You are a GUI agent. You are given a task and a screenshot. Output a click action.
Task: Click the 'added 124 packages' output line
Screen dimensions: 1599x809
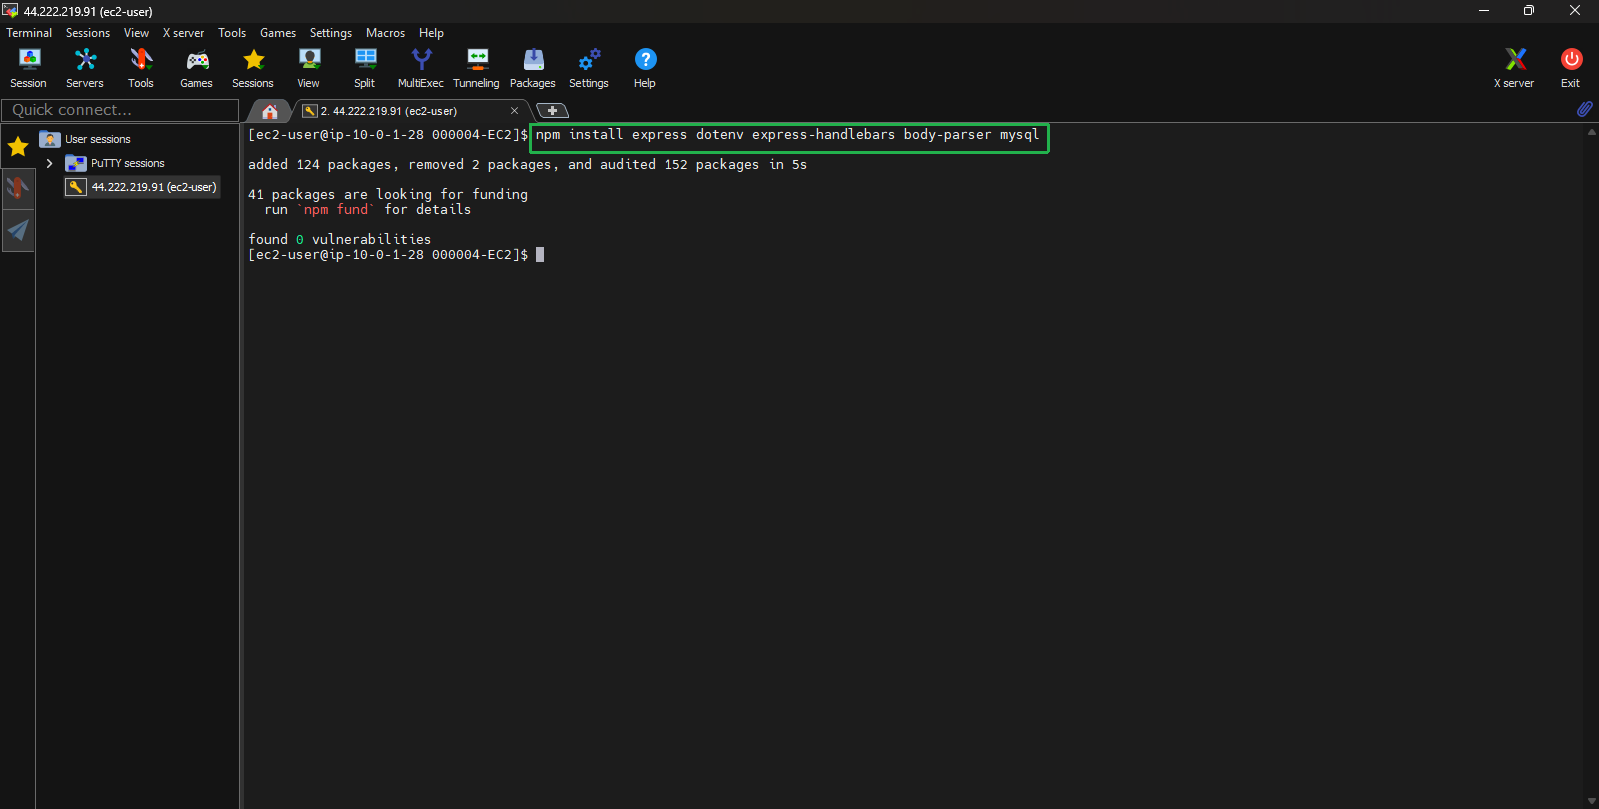pos(527,165)
